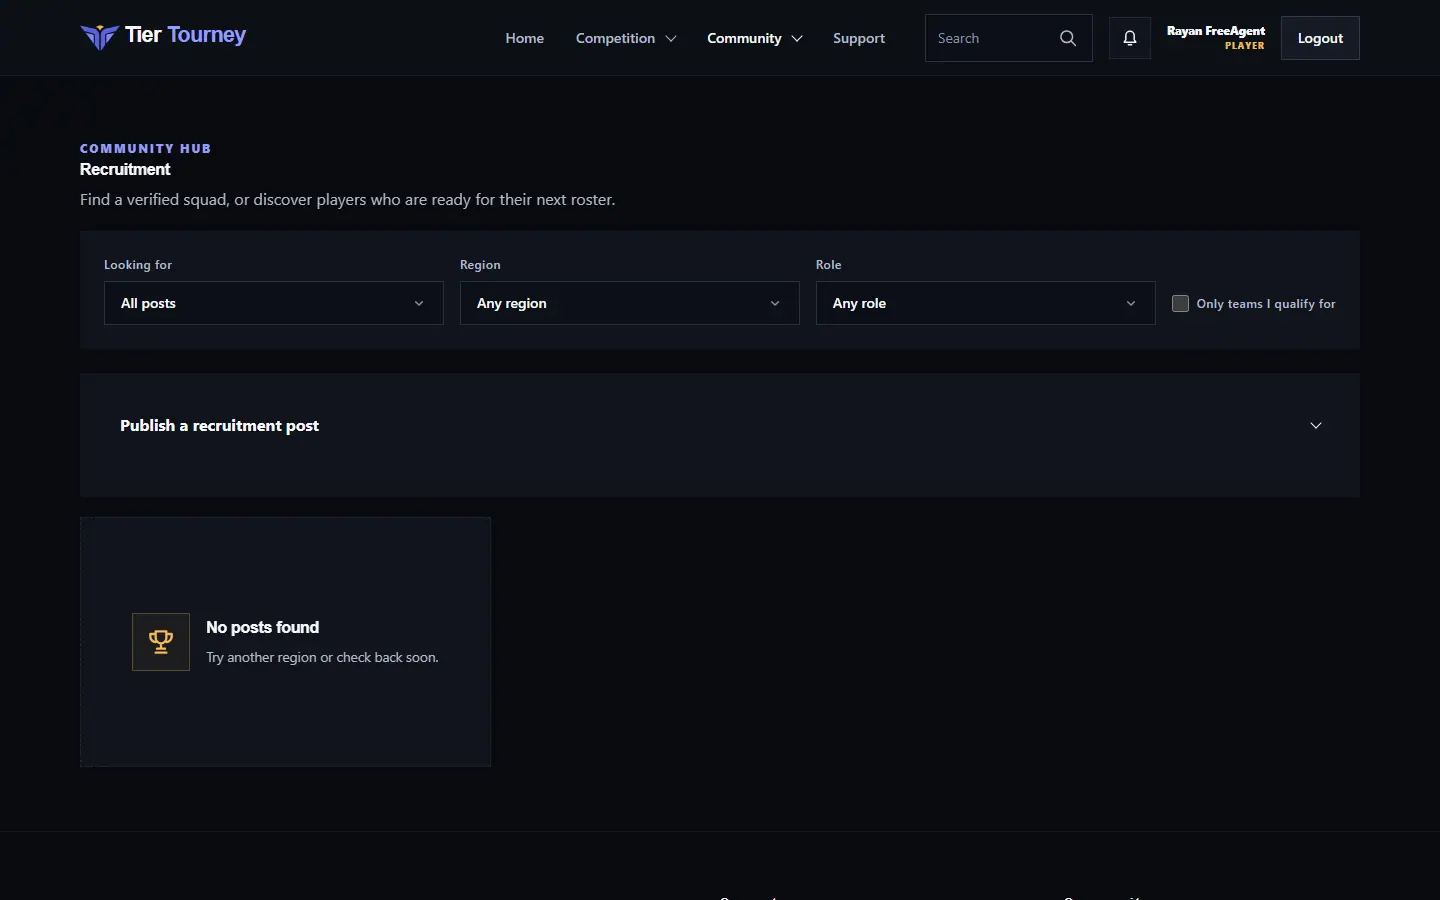Click the PLAYER role badge

[x=1245, y=46]
